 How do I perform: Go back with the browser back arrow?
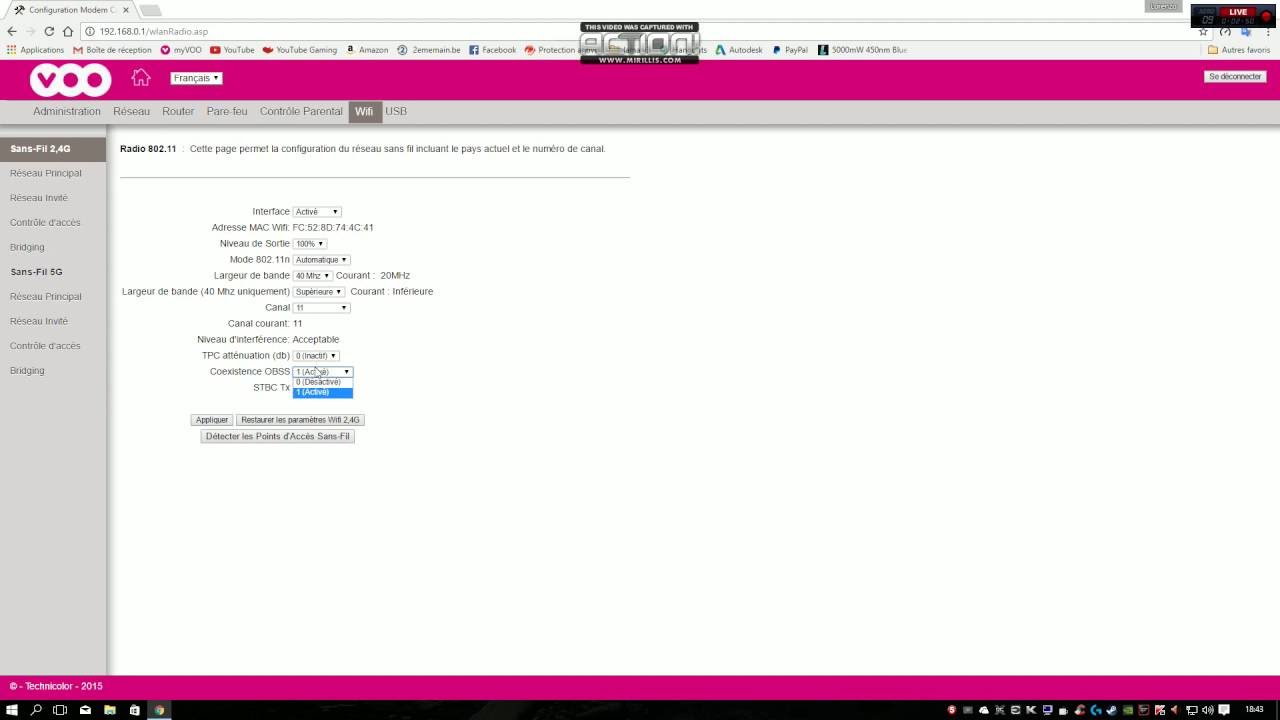[x=12, y=31]
